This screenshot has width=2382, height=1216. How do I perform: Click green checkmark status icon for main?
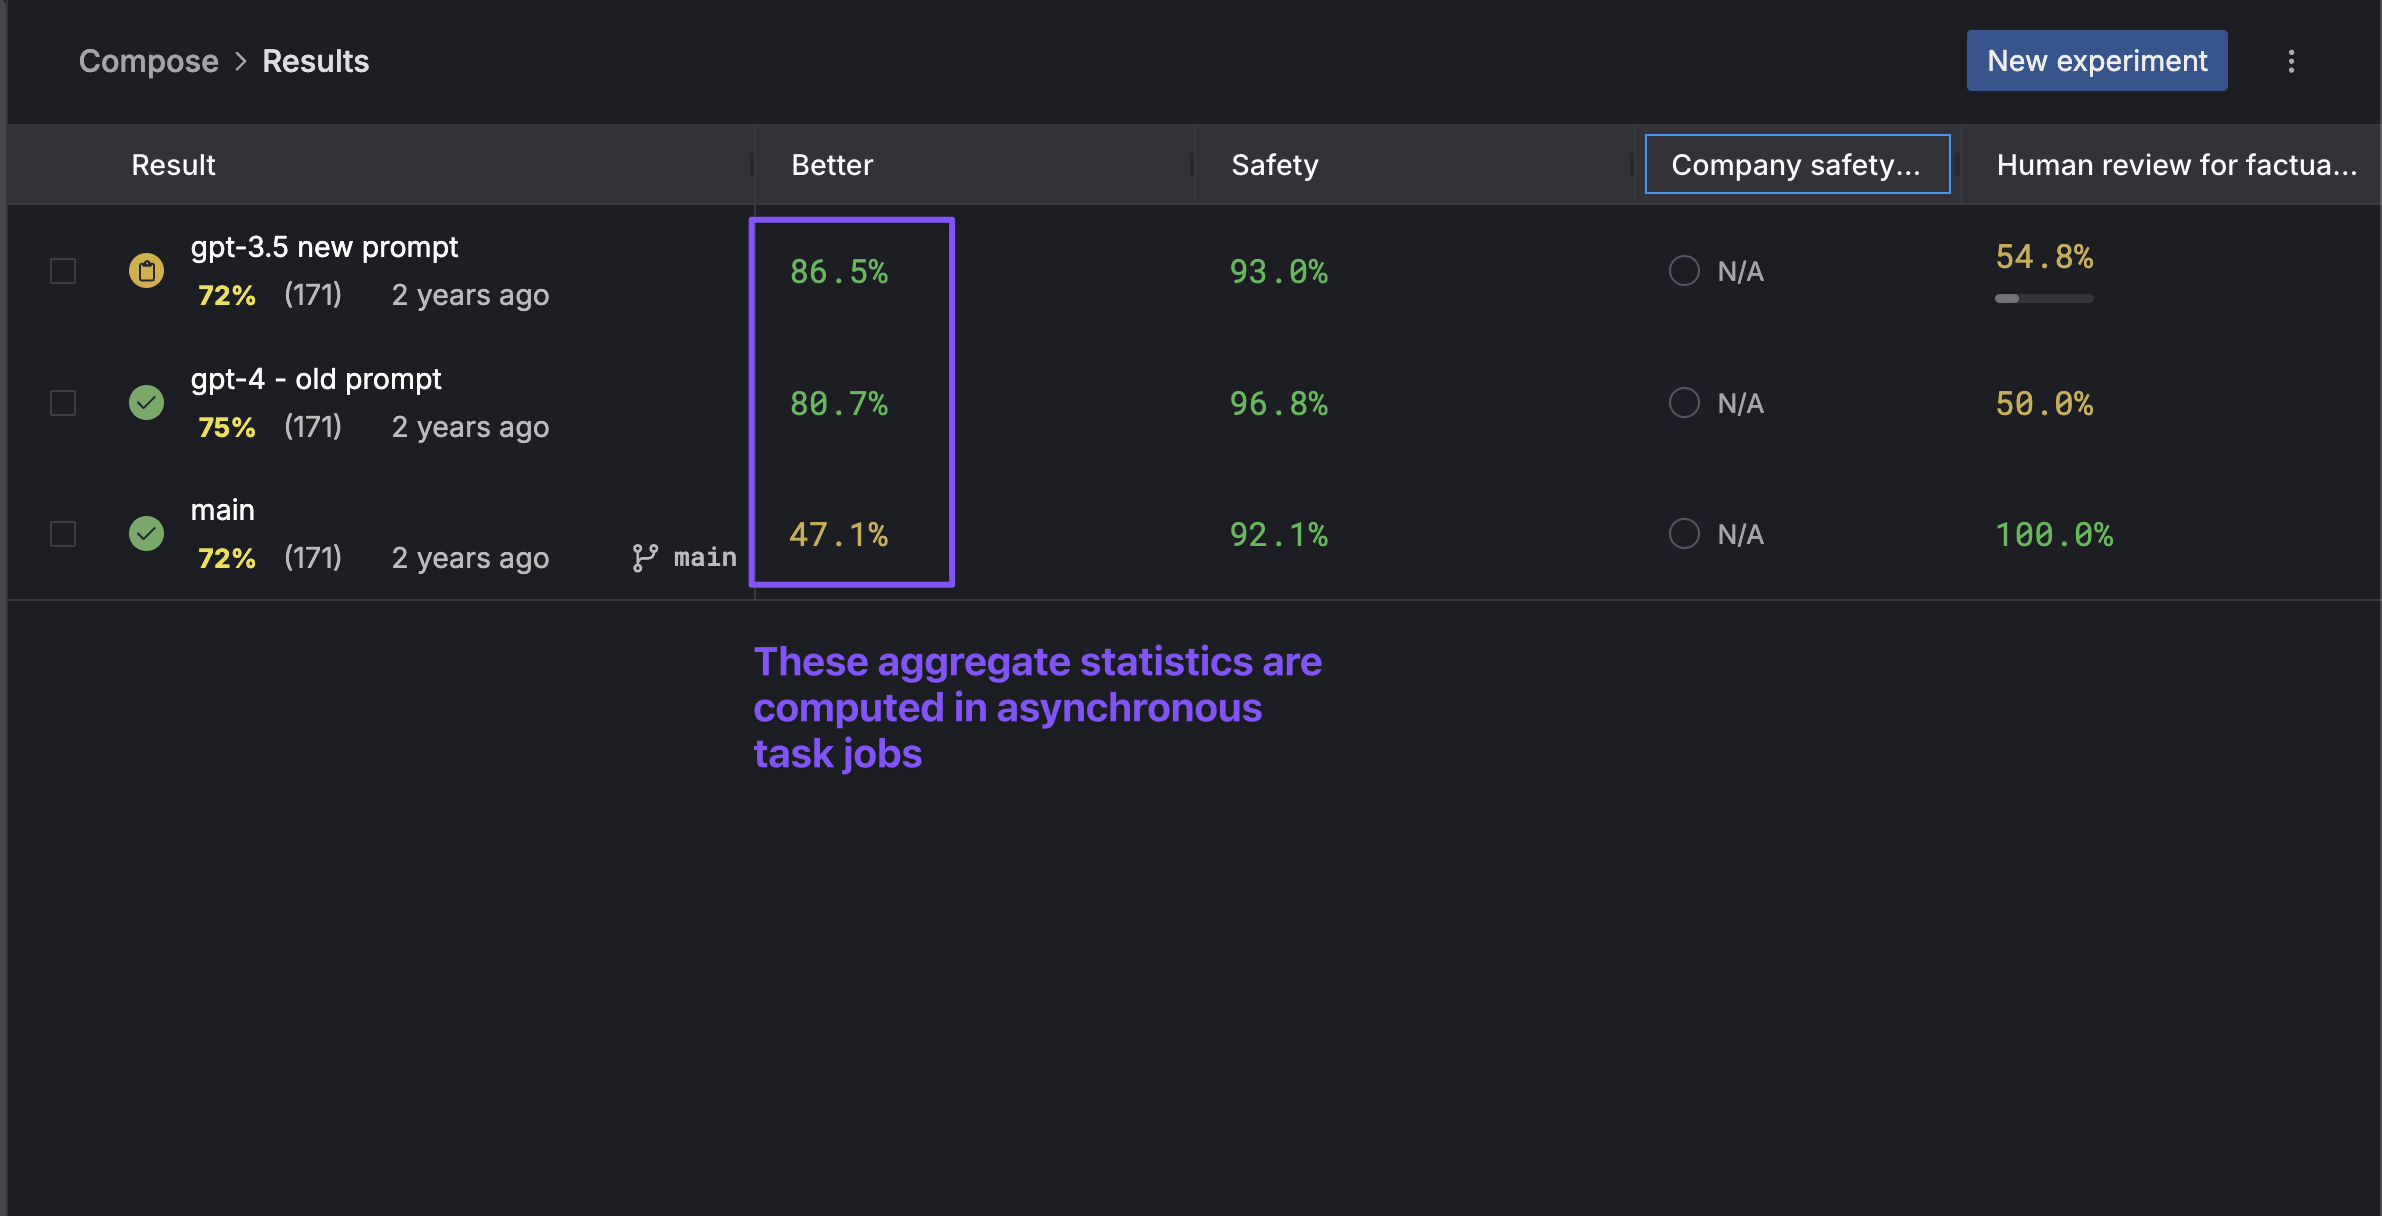(146, 534)
